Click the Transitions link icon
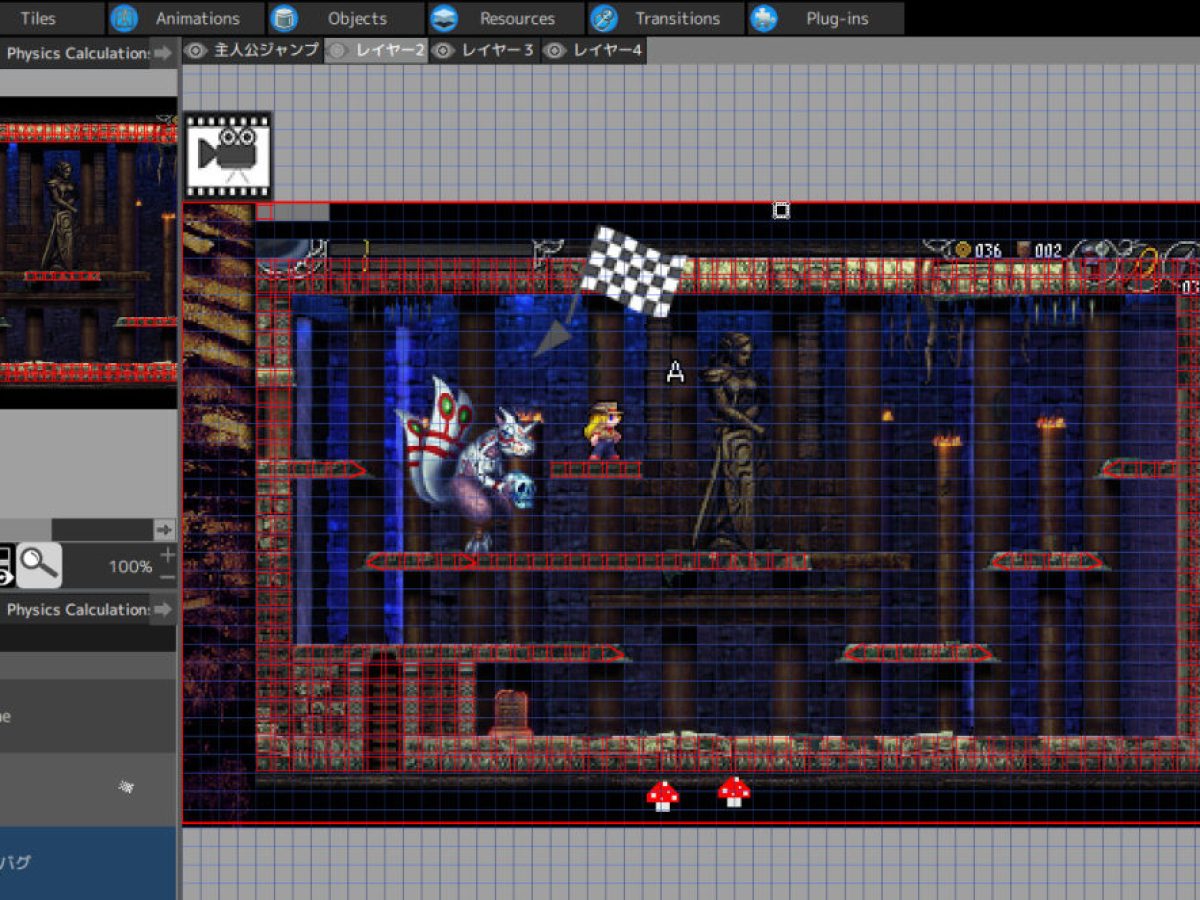The height and width of the screenshot is (900, 1200). (x=604, y=18)
